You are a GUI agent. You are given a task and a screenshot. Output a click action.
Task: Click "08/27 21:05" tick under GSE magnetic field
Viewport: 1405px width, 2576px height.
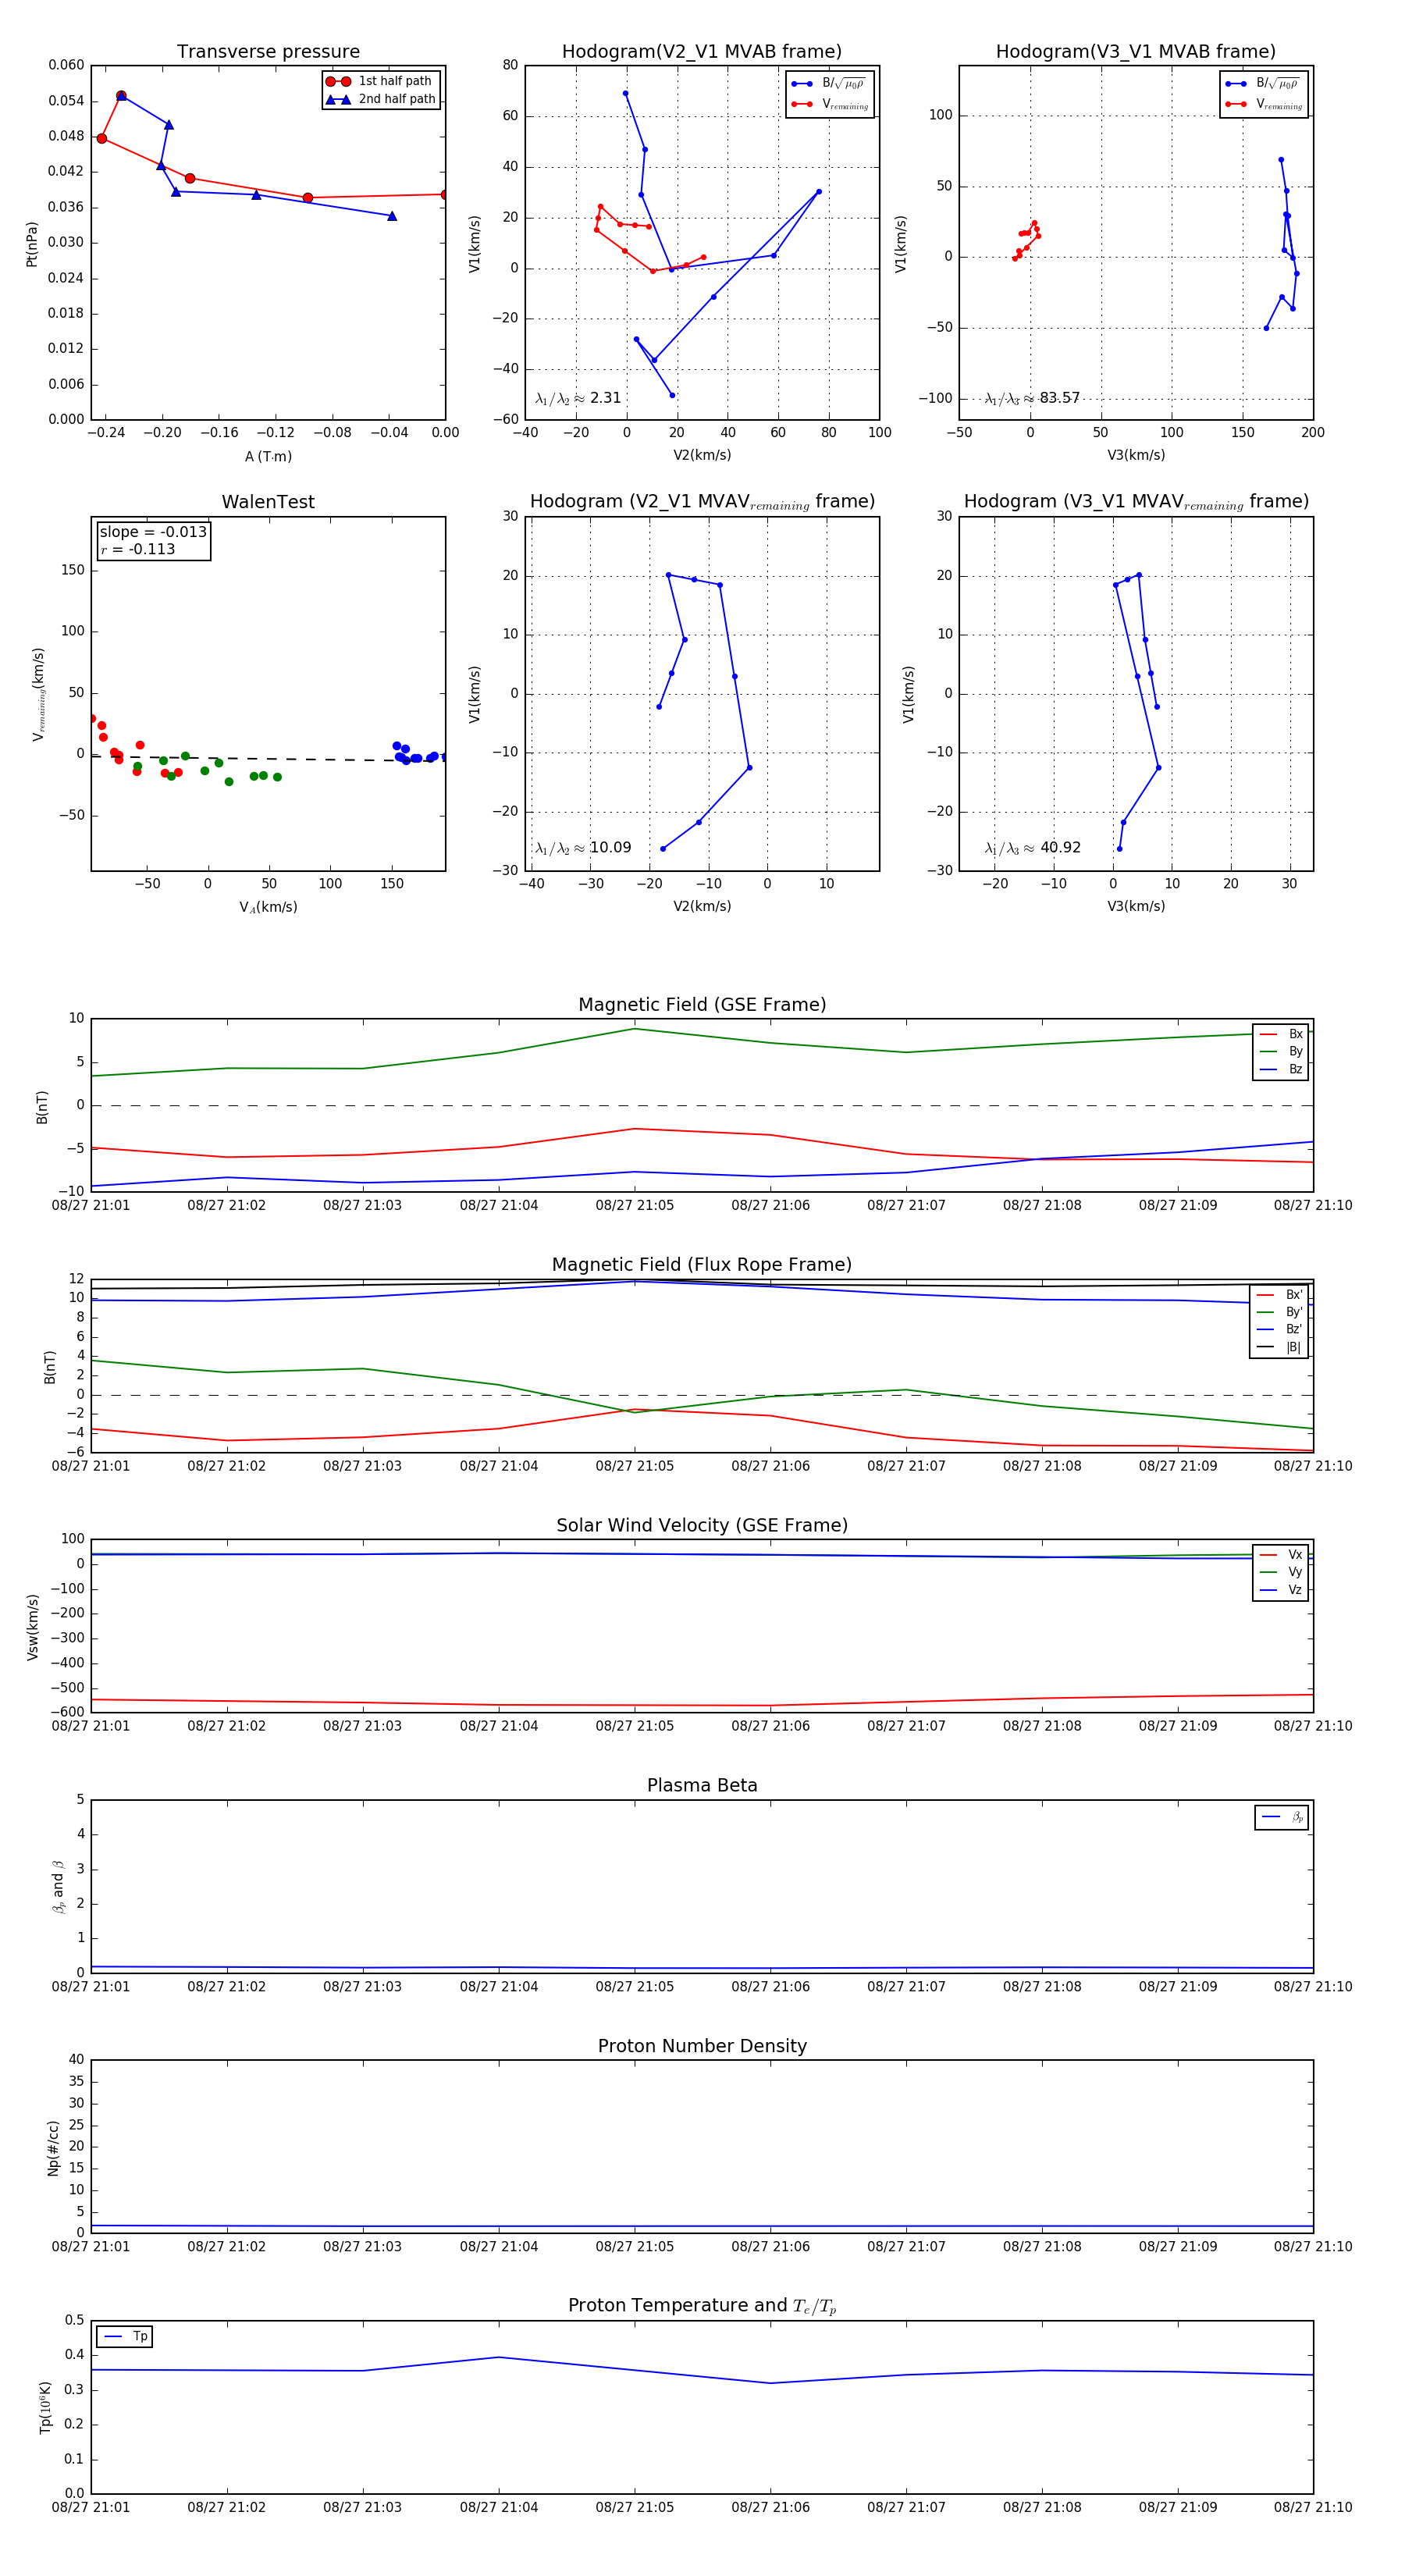tap(635, 1206)
